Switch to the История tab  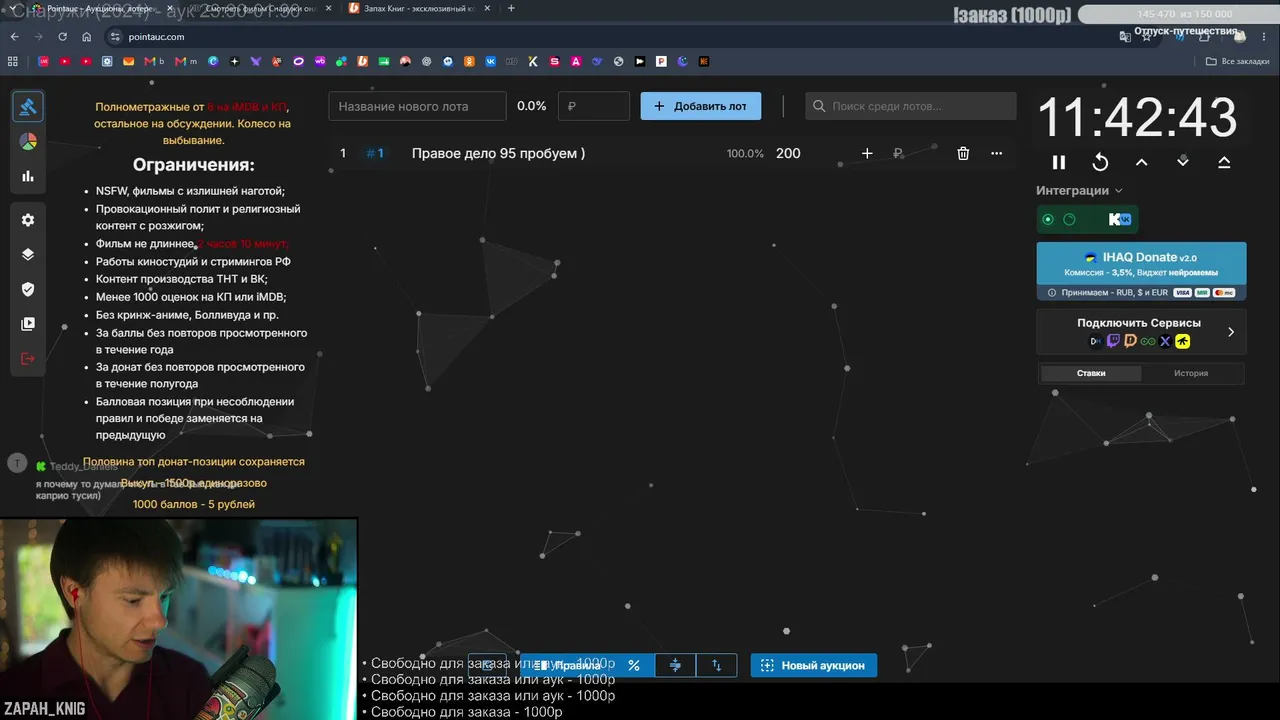click(x=1191, y=373)
